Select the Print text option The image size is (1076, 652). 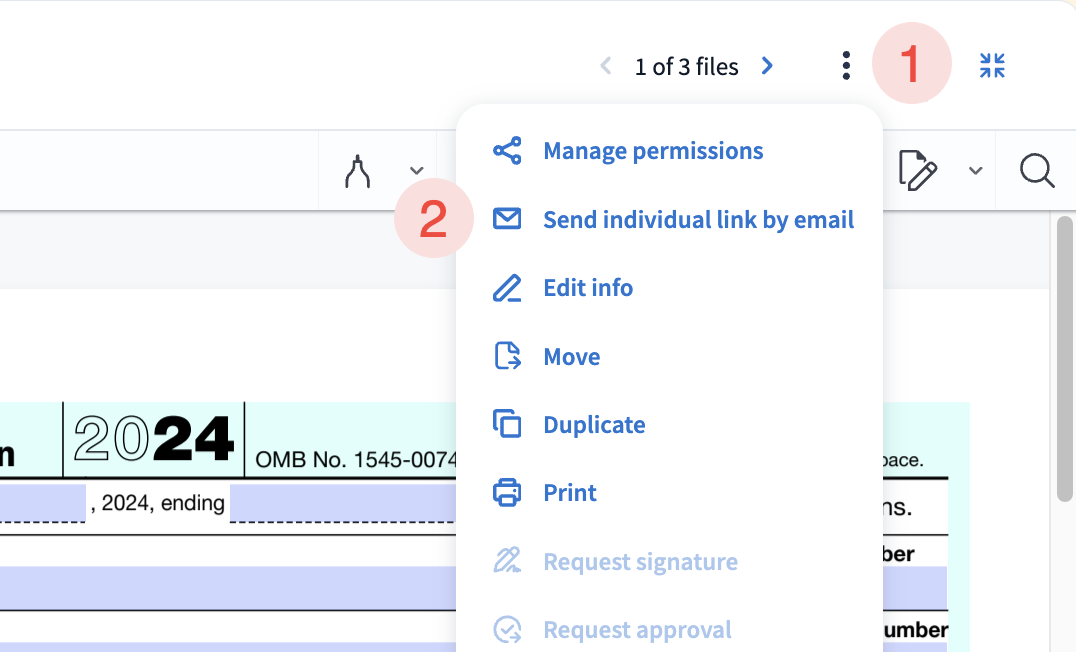[x=570, y=493]
